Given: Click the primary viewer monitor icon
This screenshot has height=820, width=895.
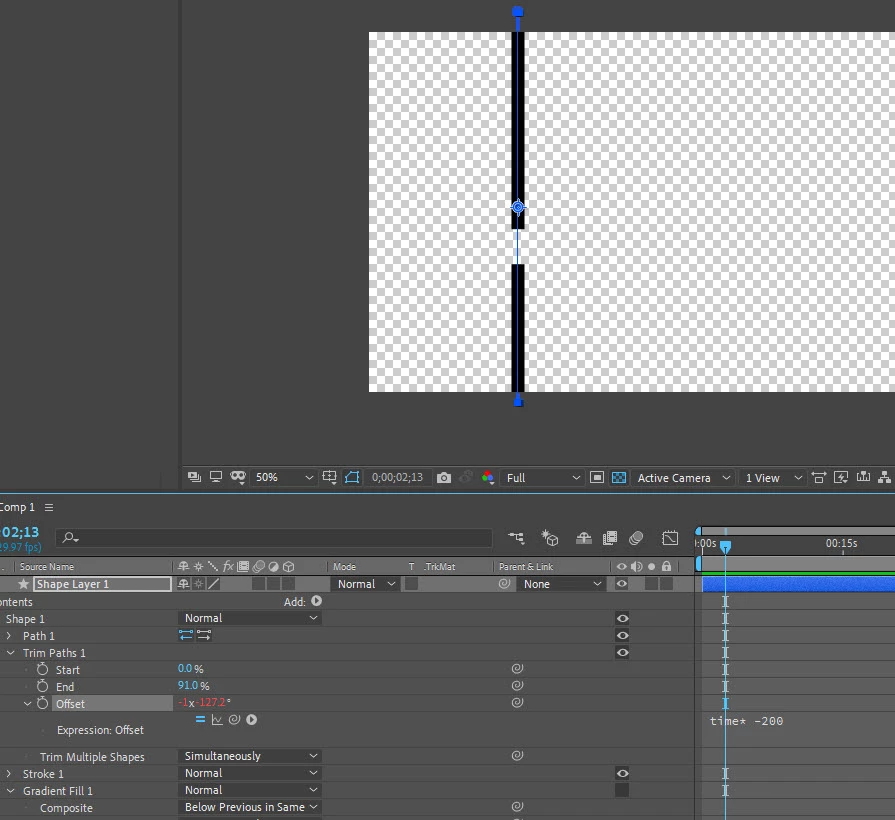Looking at the screenshot, I should [x=216, y=477].
